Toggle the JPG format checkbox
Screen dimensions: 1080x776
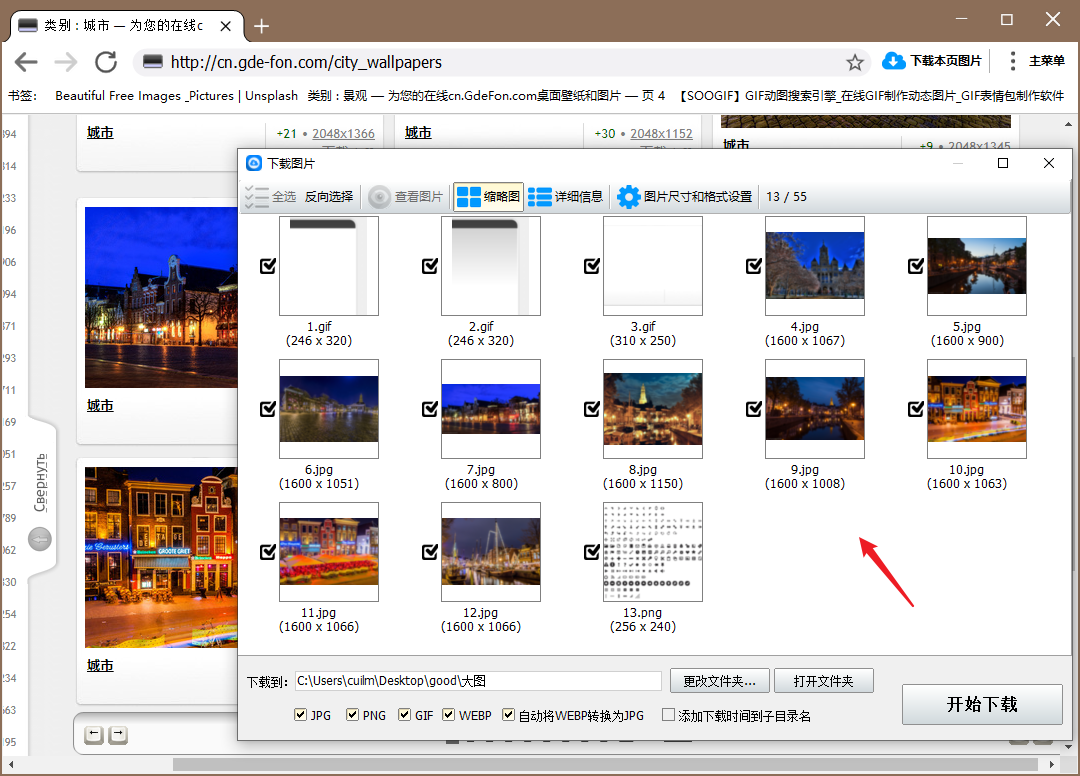tap(300, 715)
